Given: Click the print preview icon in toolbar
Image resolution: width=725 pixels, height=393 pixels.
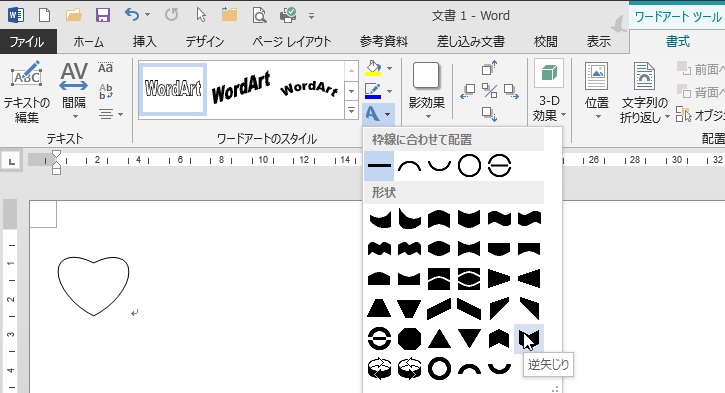Looking at the screenshot, I should click(259, 15).
